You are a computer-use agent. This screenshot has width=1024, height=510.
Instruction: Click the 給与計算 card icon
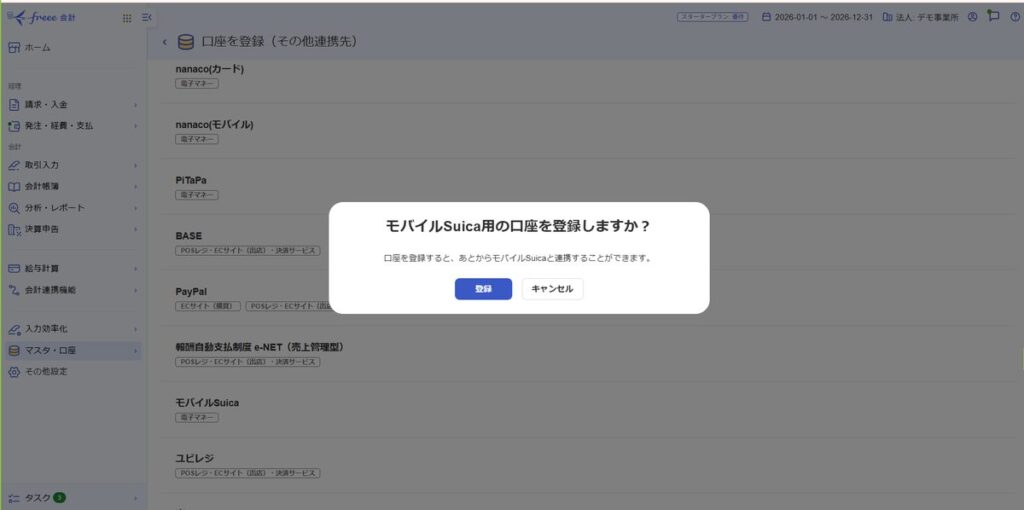click(14, 268)
